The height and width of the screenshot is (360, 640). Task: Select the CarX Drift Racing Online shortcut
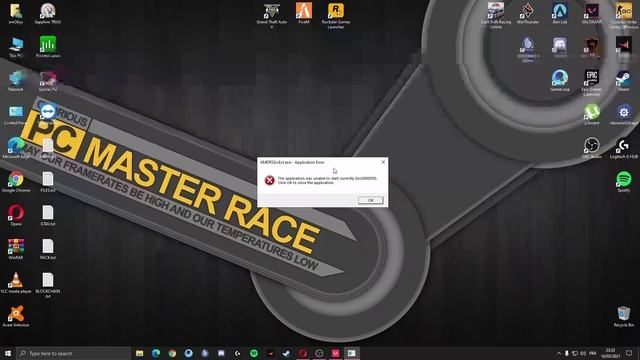496,16
